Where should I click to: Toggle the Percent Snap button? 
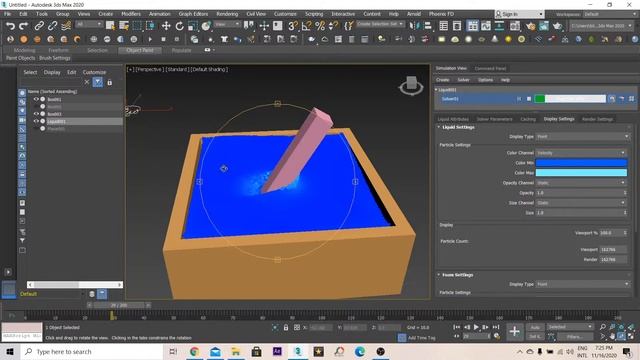pos(320,26)
